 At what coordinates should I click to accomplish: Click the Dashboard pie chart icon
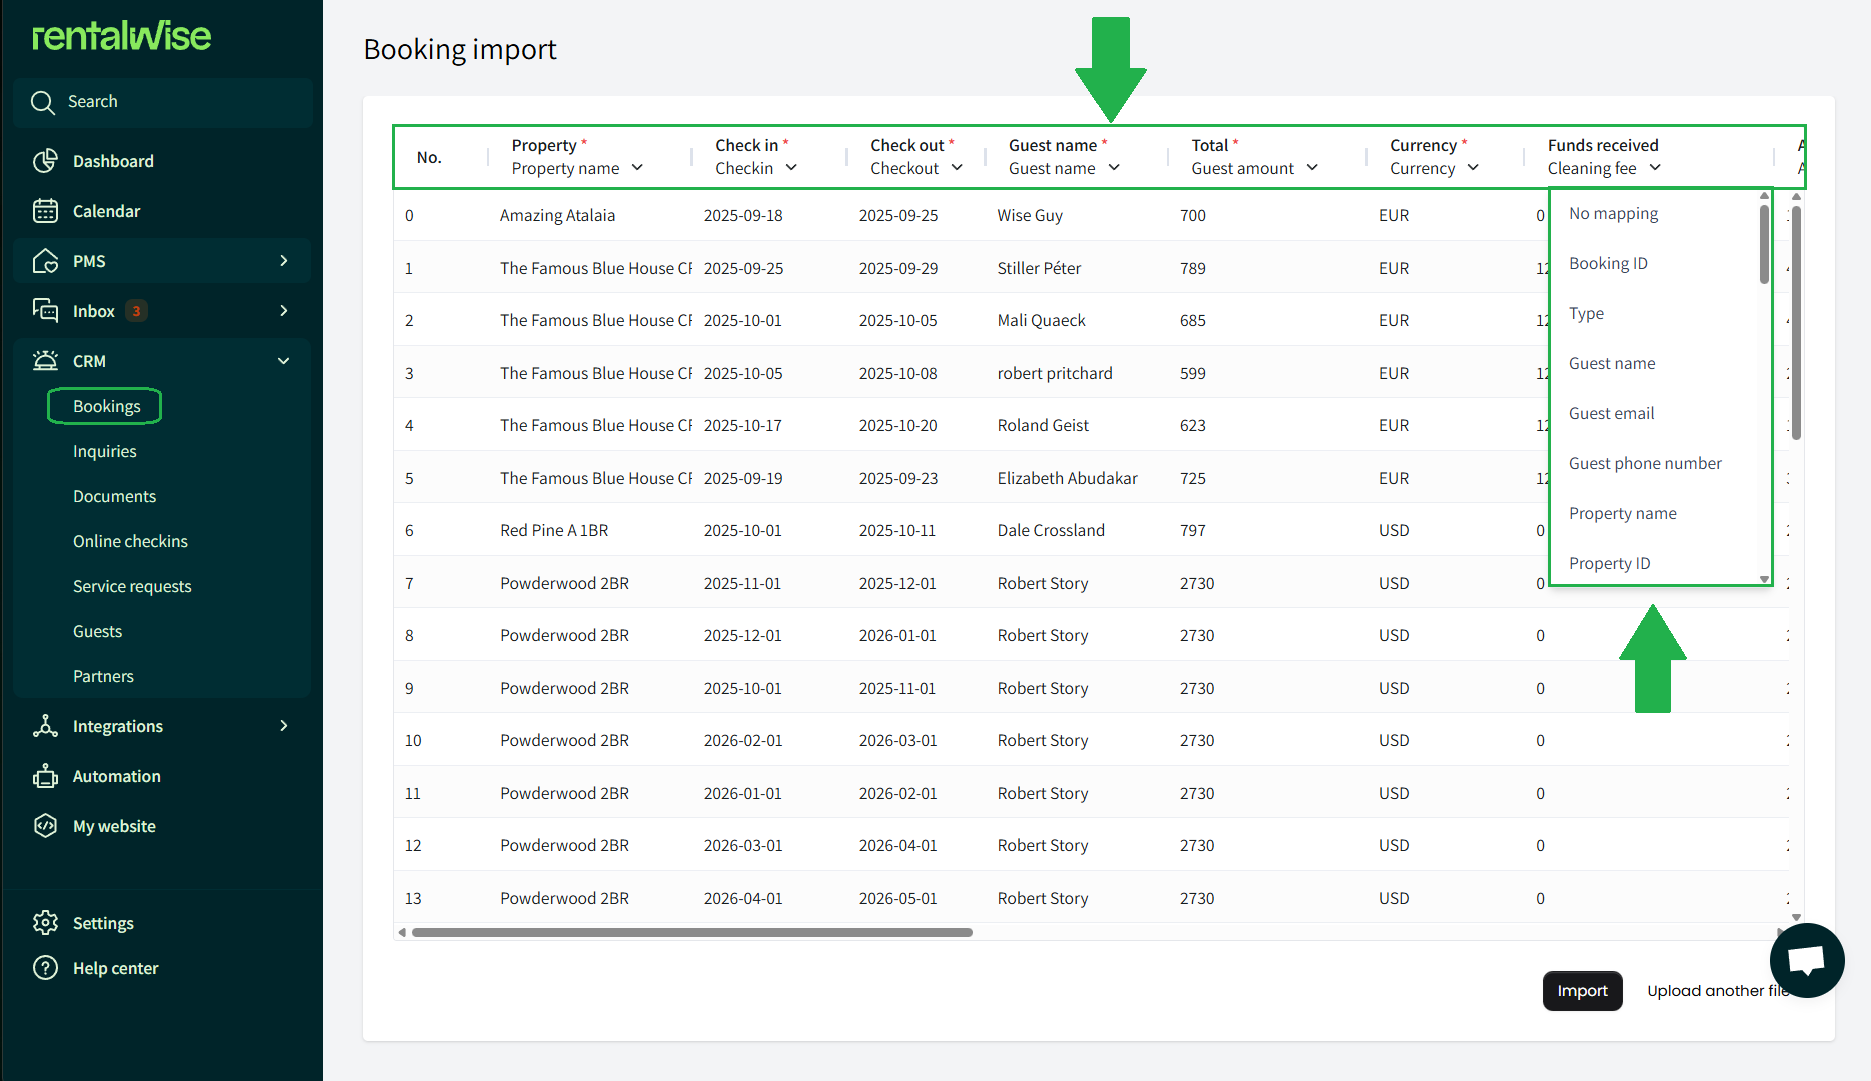click(45, 161)
